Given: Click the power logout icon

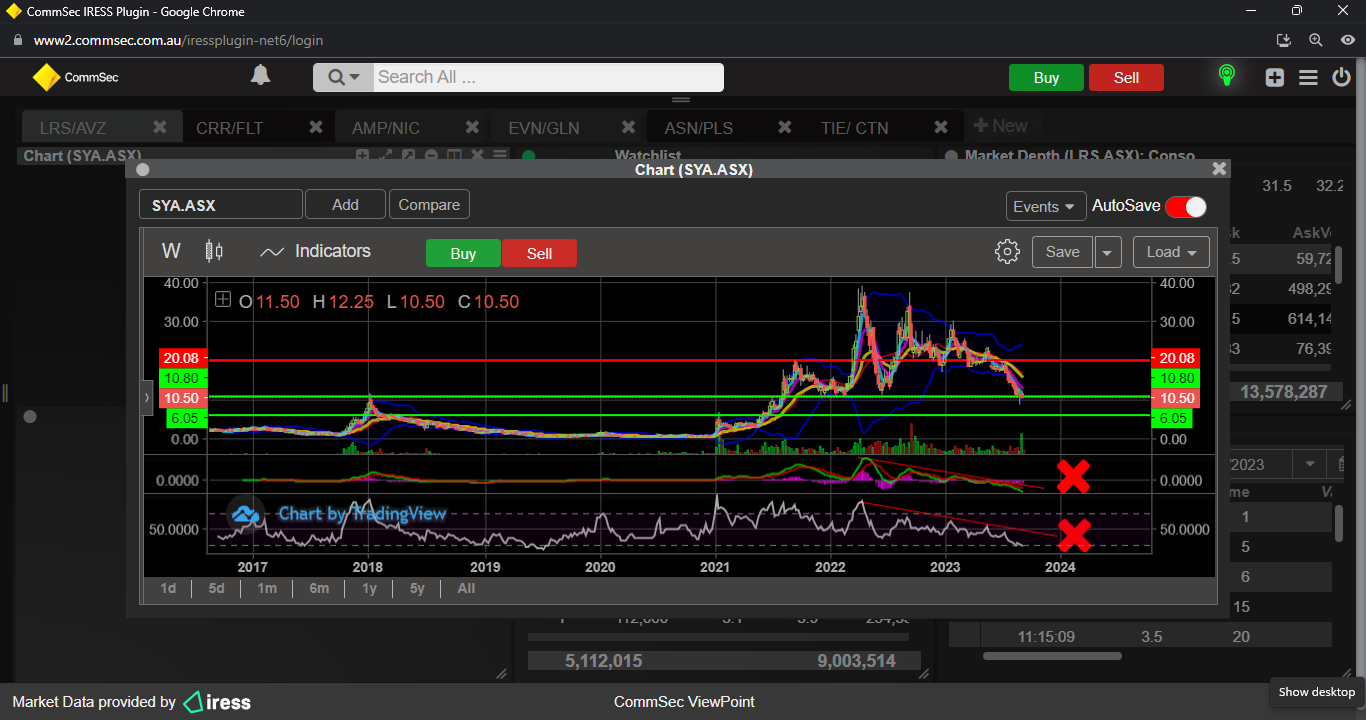Looking at the screenshot, I should (1341, 77).
